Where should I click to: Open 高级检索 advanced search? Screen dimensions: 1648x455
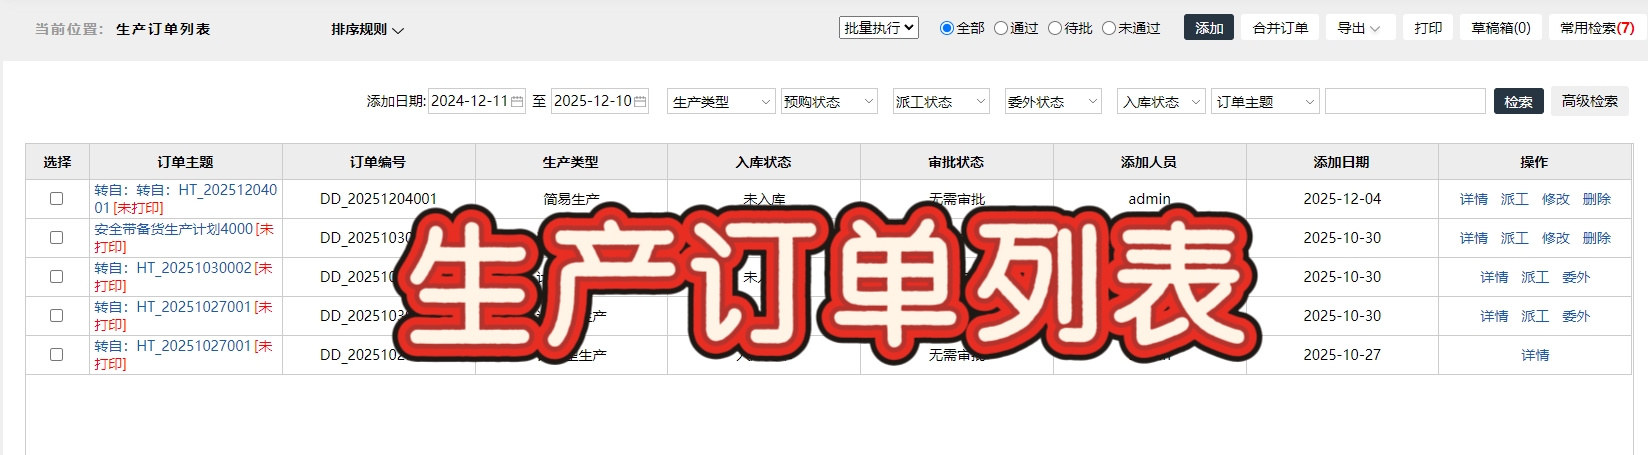tap(1590, 102)
